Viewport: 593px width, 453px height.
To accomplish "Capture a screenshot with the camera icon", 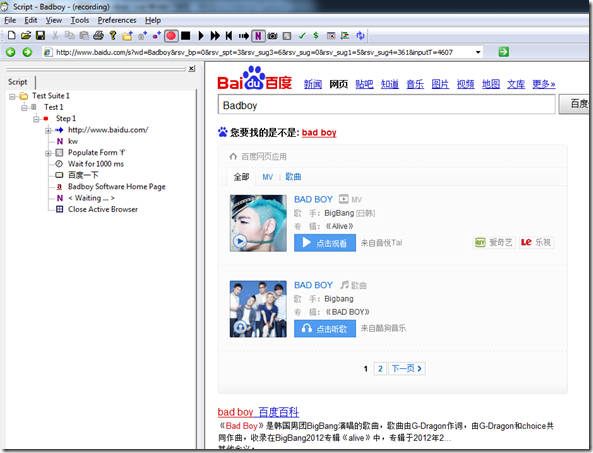I will coord(272,36).
